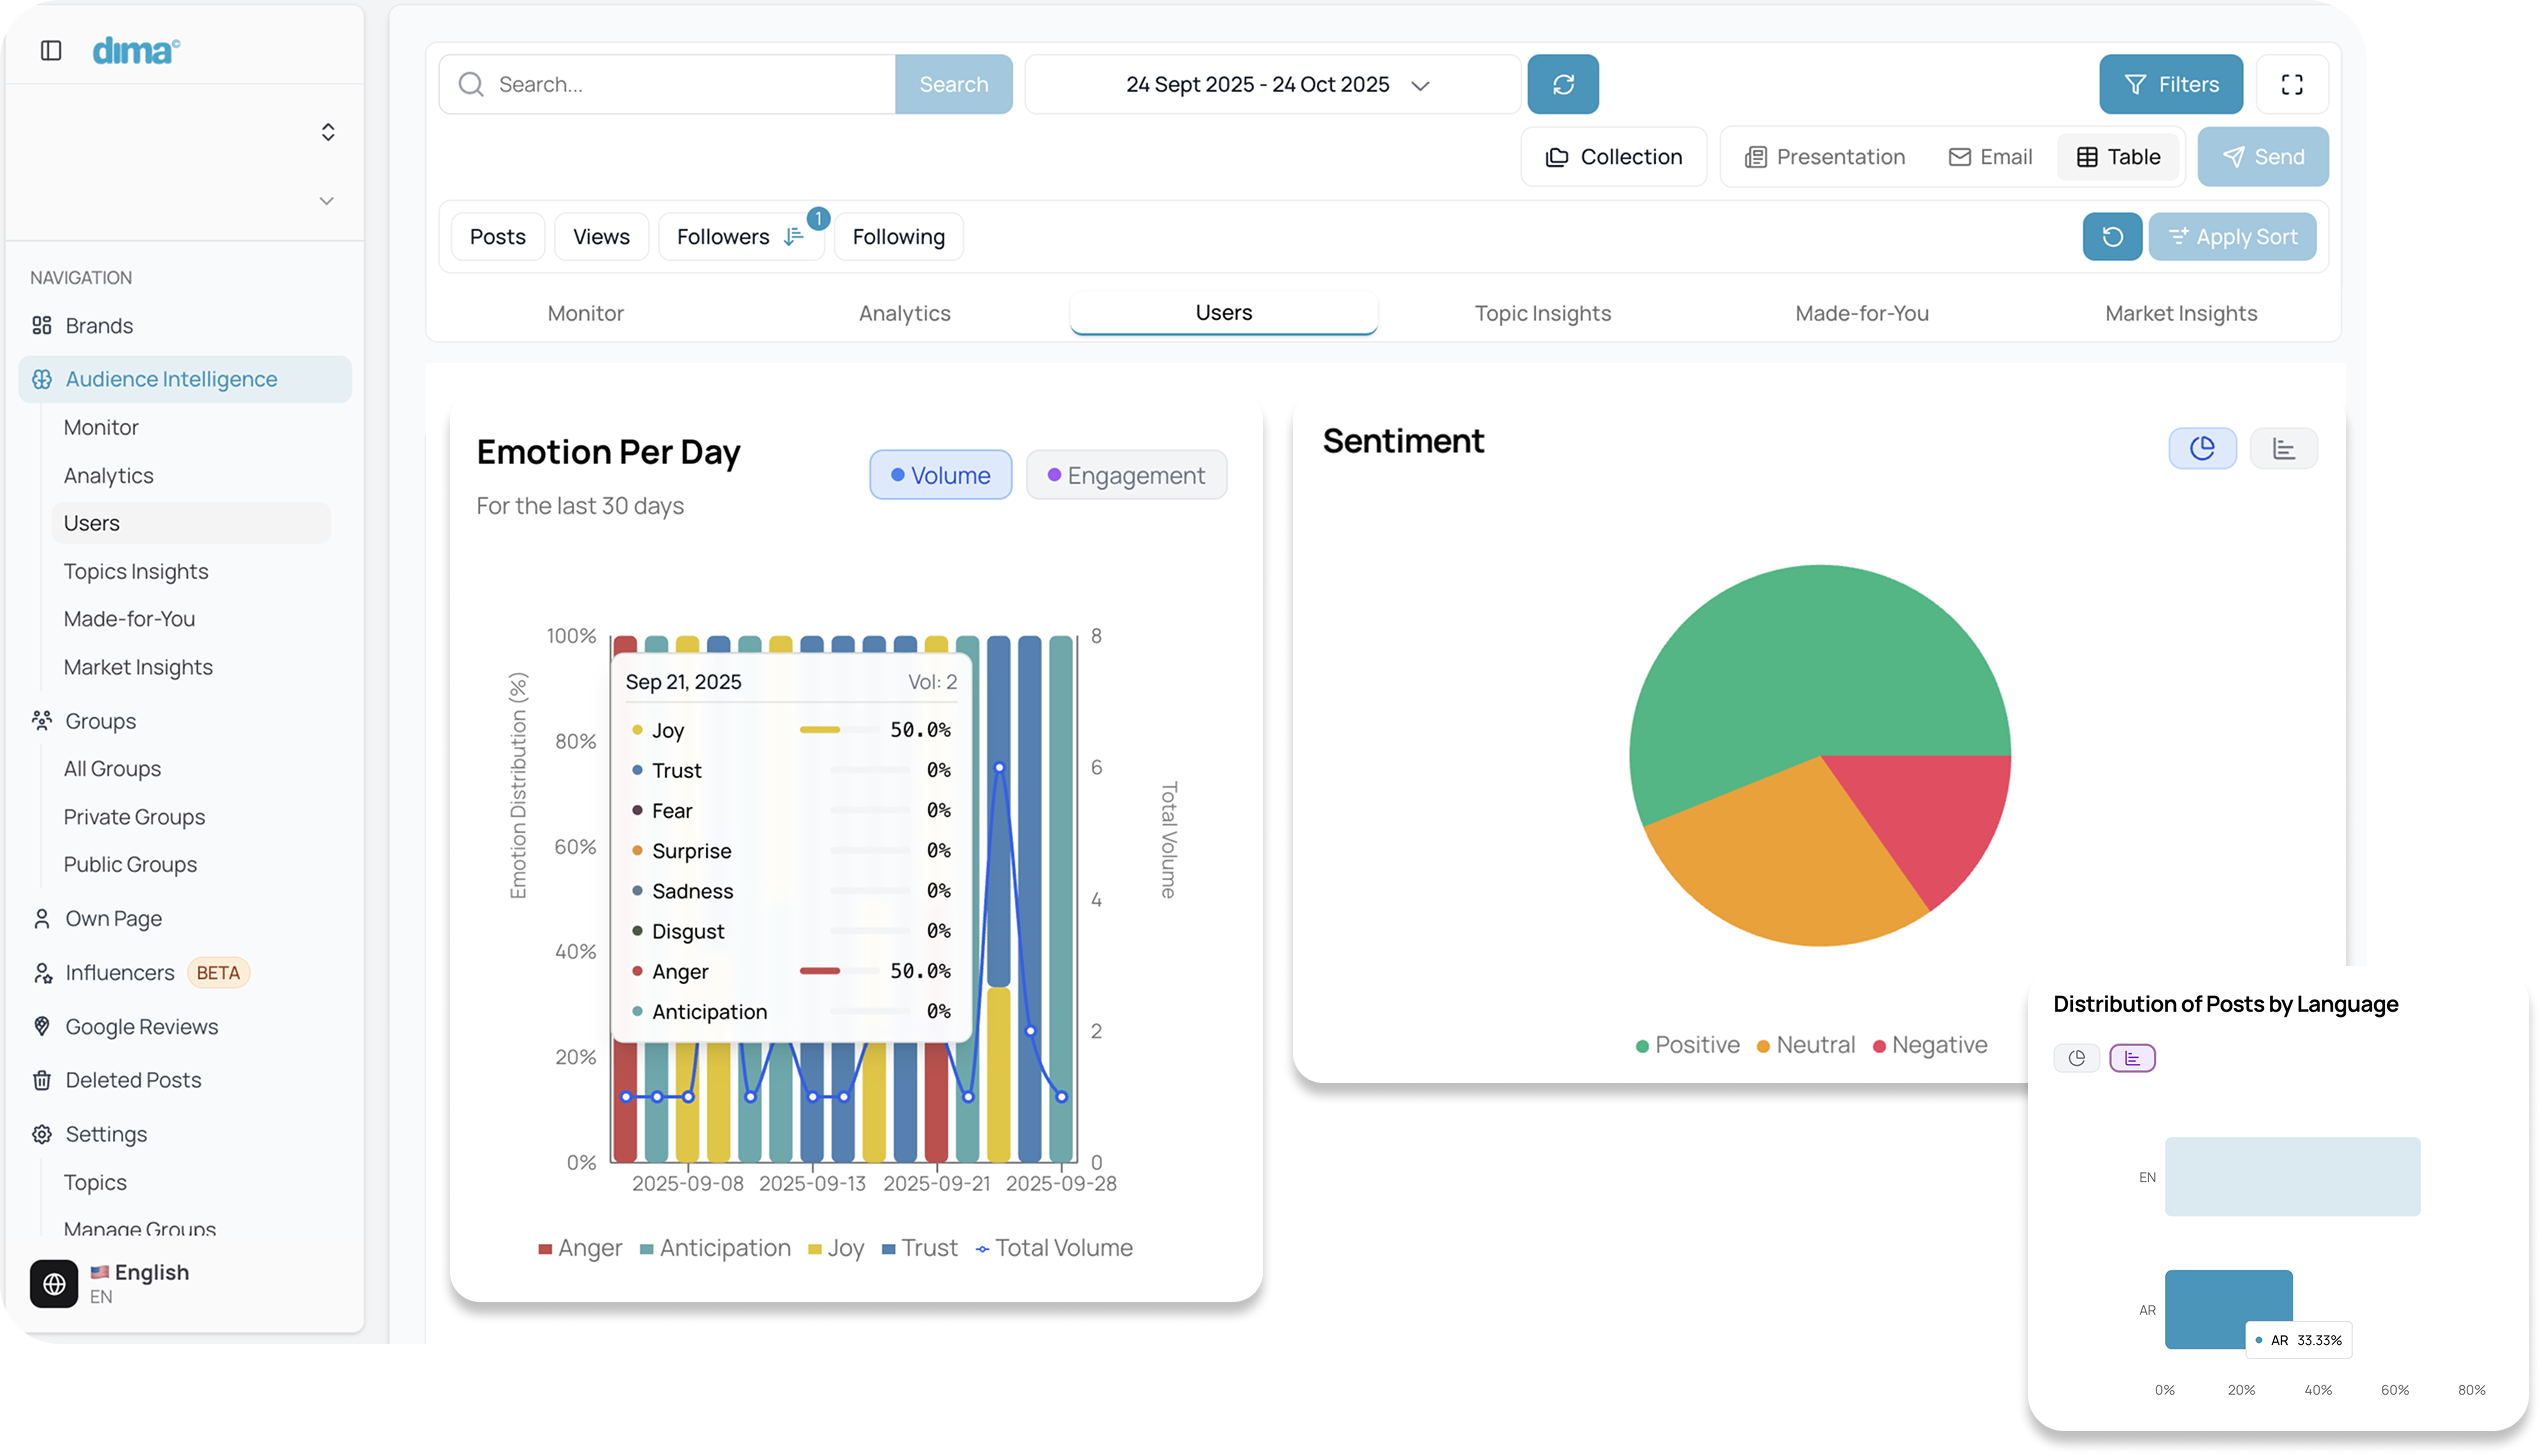Switch to the Topic Insights tab

point(1542,313)
